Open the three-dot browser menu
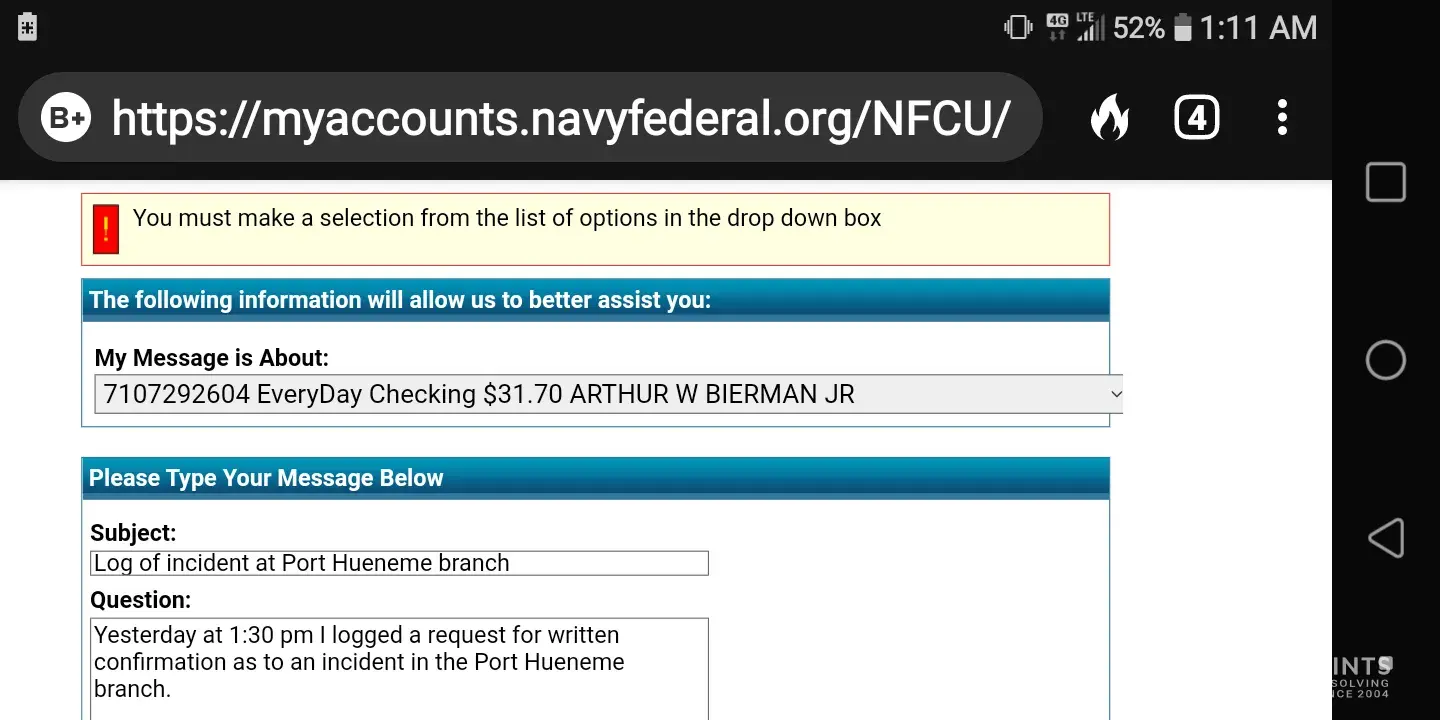 1282,118
